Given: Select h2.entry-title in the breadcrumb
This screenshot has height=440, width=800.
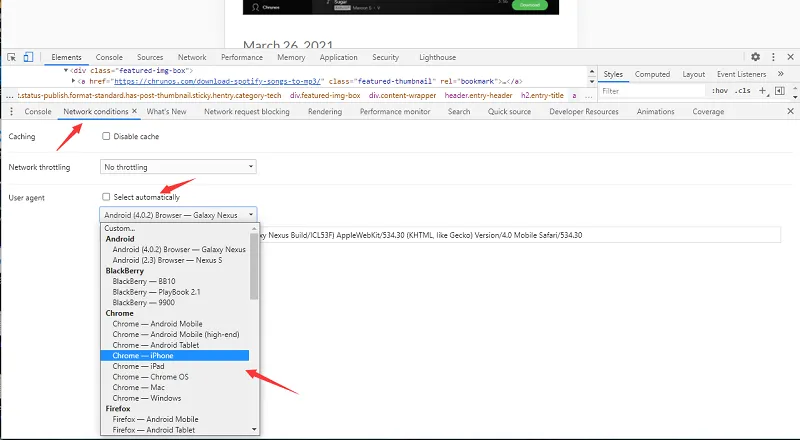Looking at the screenshot, I should (x=542, y=95).
